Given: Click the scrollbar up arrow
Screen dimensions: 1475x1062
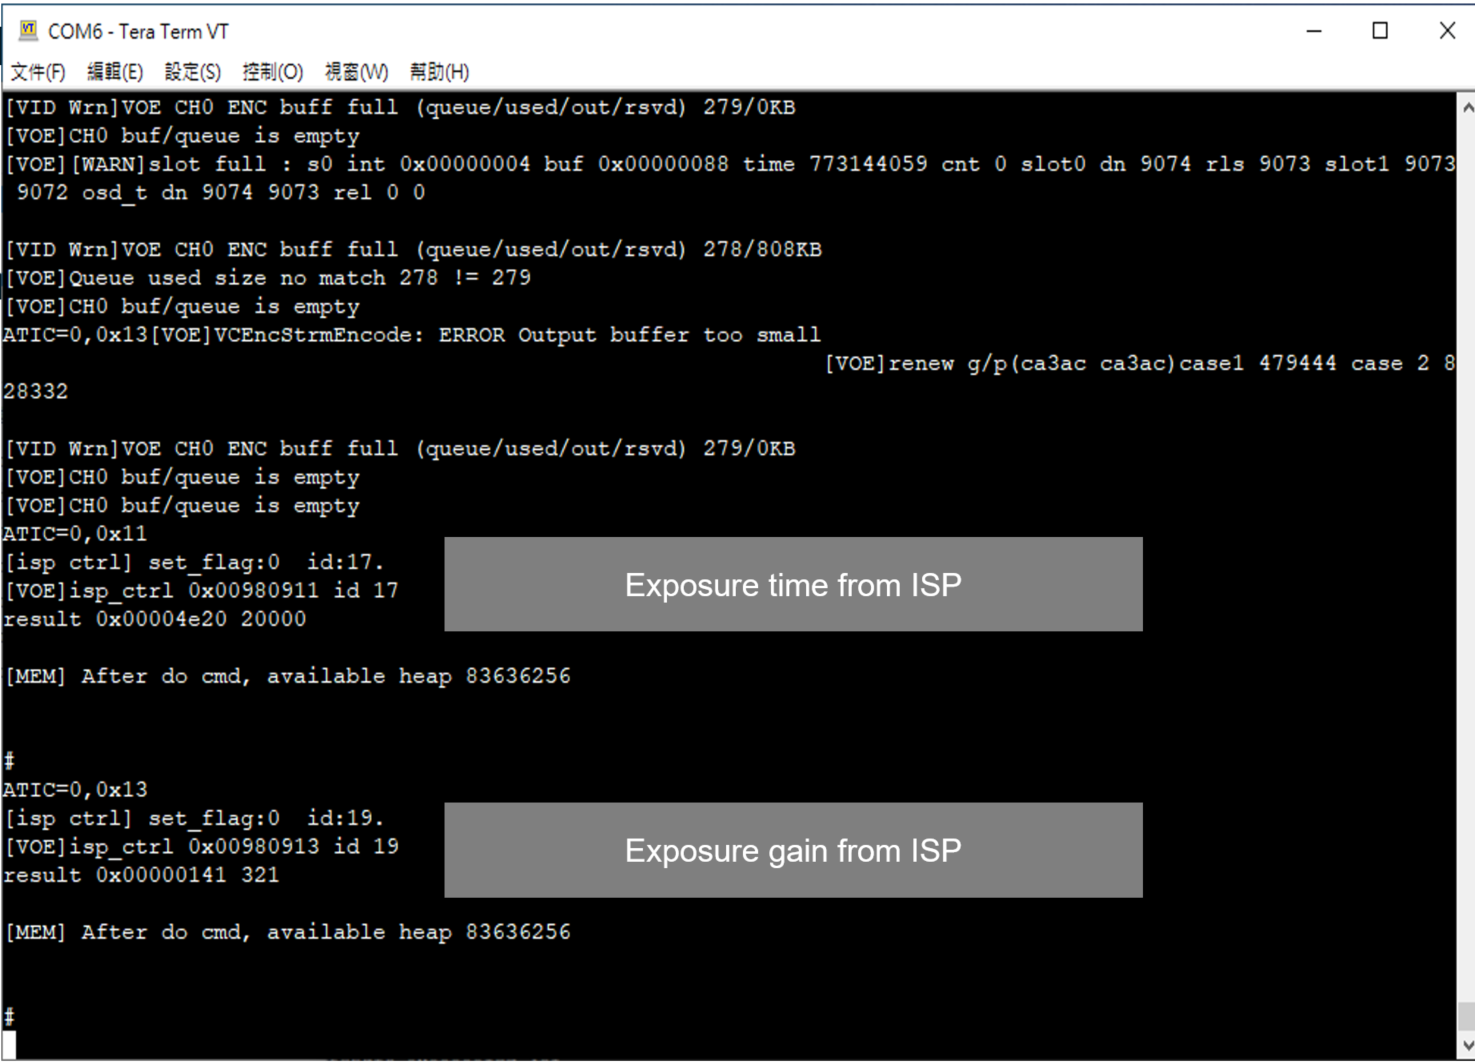Looking at the screenshot, I should [1466, 106].
